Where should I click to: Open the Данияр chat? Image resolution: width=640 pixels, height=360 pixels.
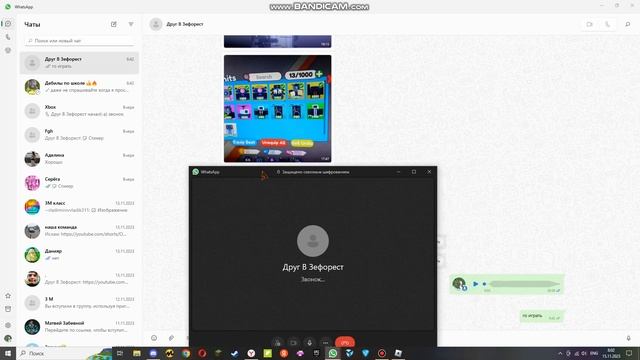(80, 255)
